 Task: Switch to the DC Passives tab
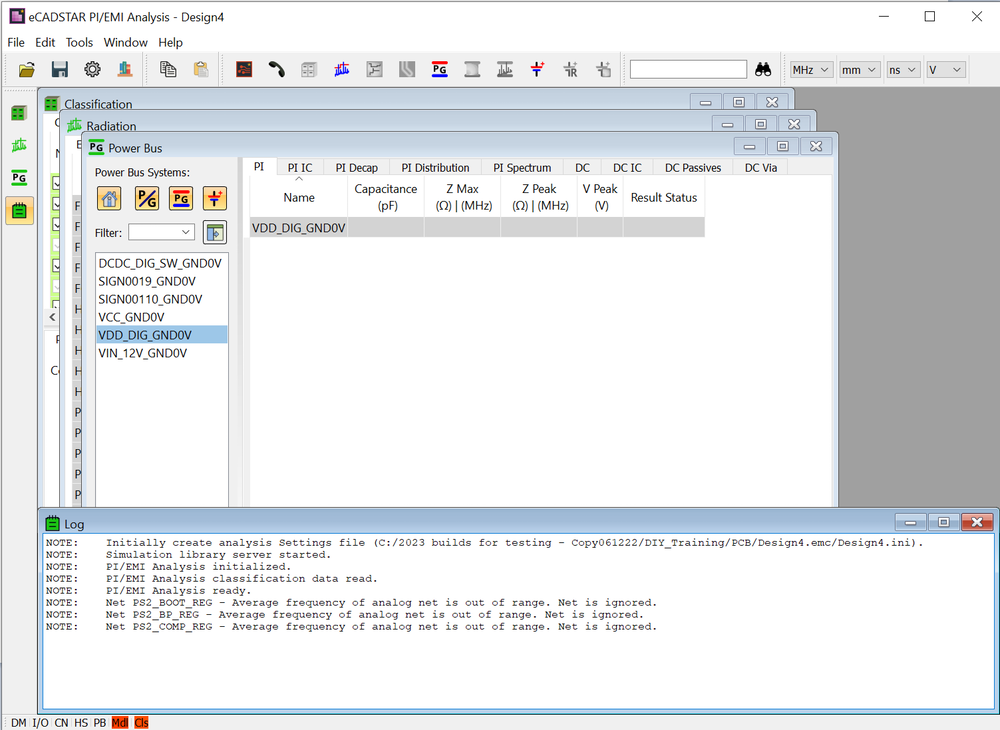click(693, 168)
